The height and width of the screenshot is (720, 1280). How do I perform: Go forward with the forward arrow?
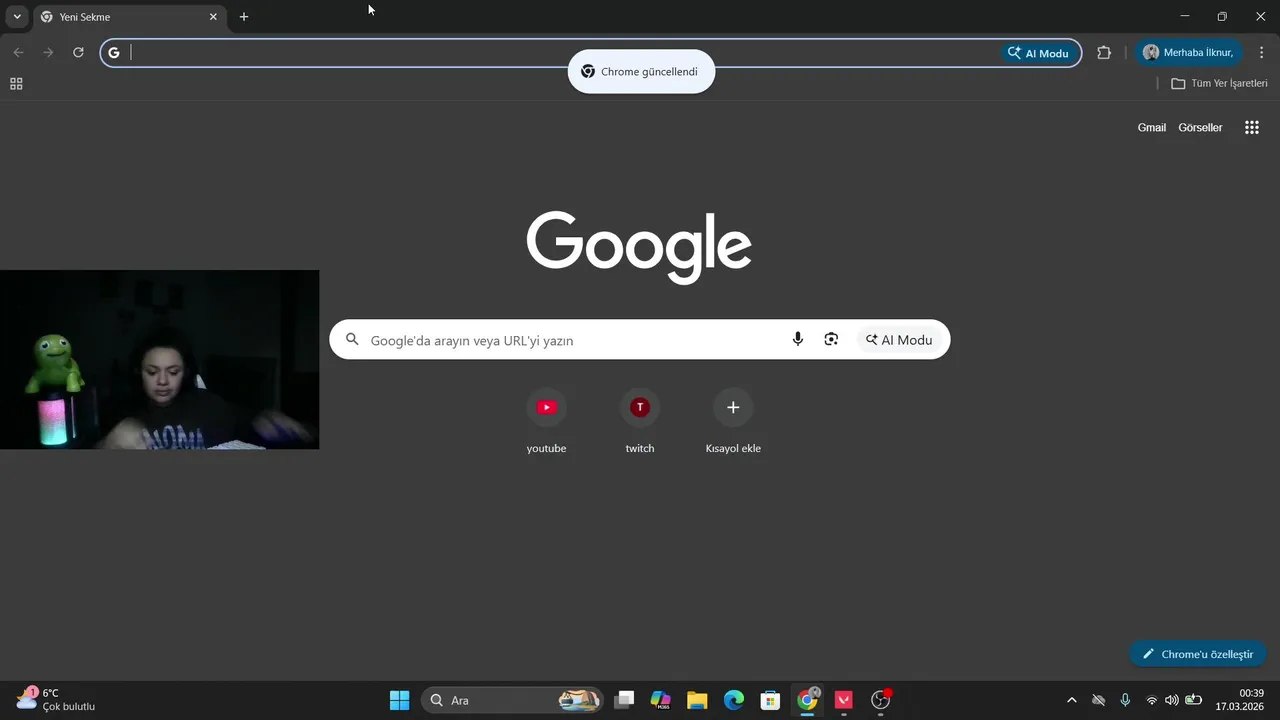[48, 53]
